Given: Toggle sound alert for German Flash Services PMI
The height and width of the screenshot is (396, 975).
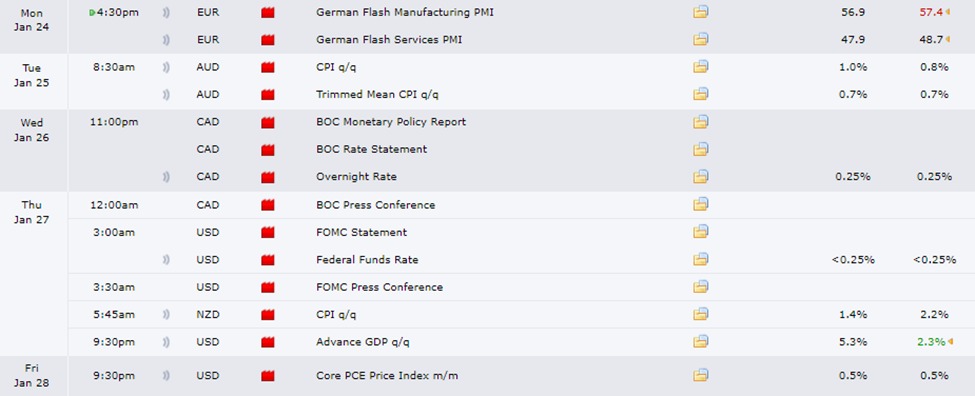Looking at the screenshot, I should (x=166, y=40).
